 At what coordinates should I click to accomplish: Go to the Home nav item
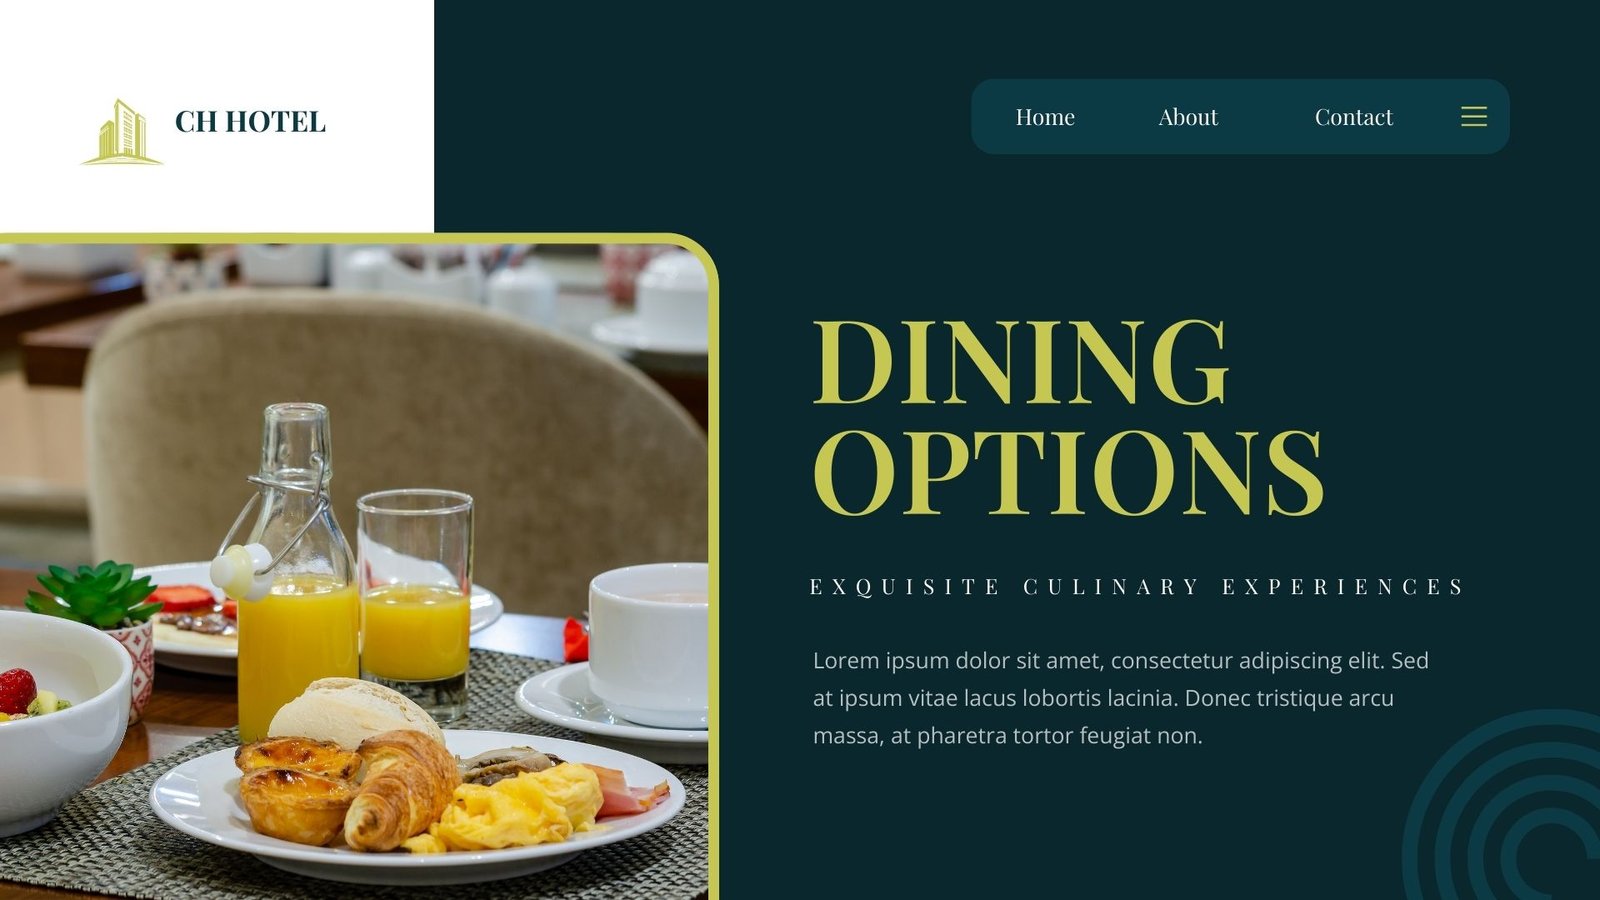coord(1045,117)
